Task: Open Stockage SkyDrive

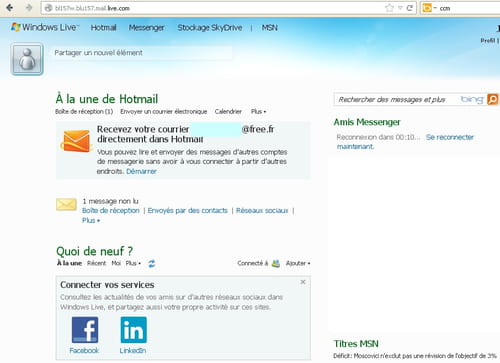Action: click(x=210, y=28)
